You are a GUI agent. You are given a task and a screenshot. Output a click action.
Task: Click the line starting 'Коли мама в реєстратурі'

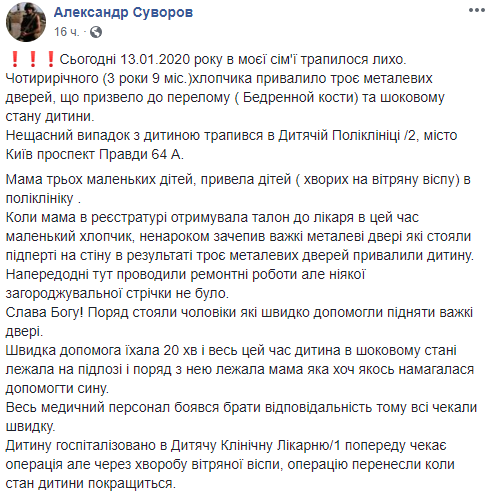pyautogui.click(x=212, y=218)
